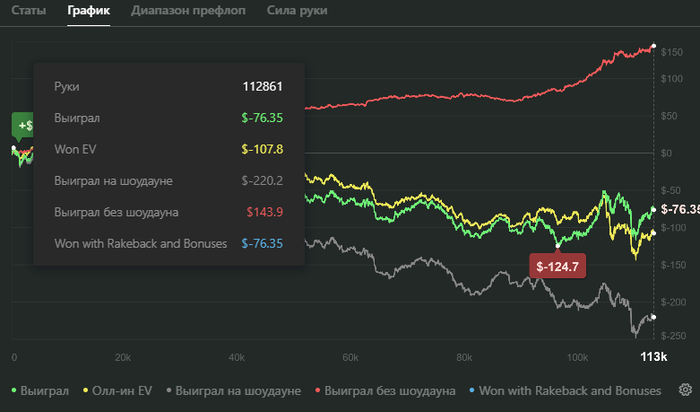The image size is (700, 412).
Task: Click the gray showdown line endpoint dot
Action: point(654,317)
